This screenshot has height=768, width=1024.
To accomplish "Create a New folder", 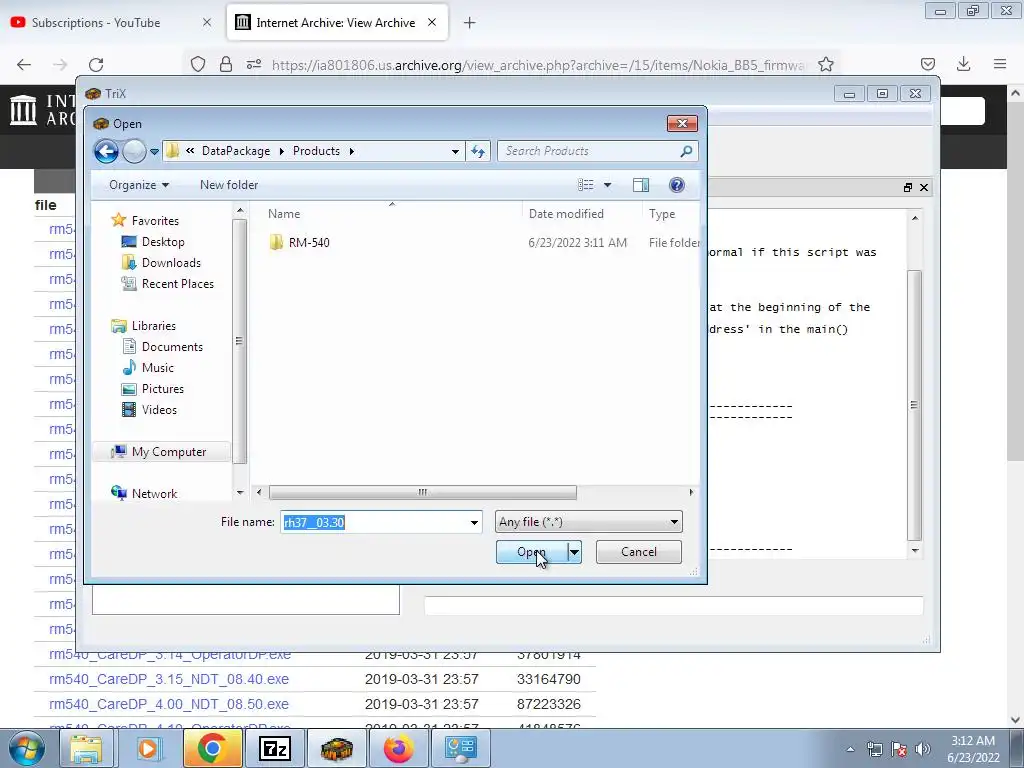I will [x=229, y=185].
